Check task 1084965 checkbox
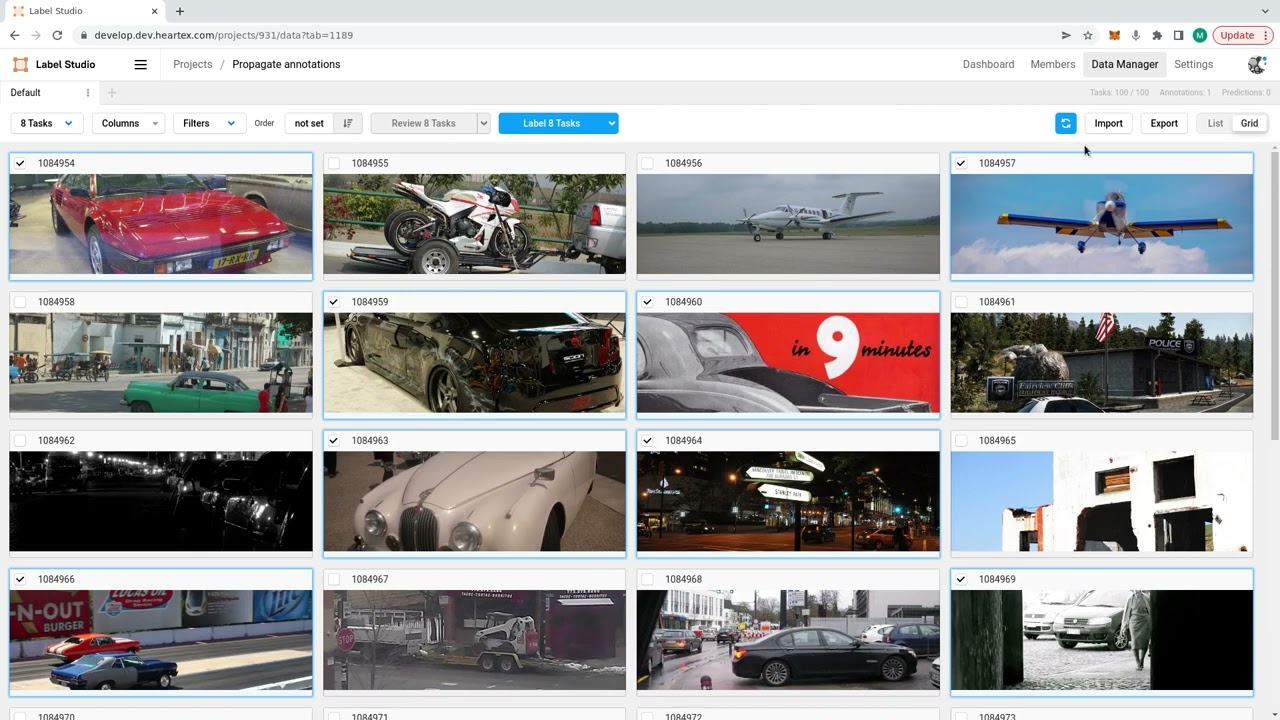The width and height of the screenshot is (1280, 720). coord(961,440)
